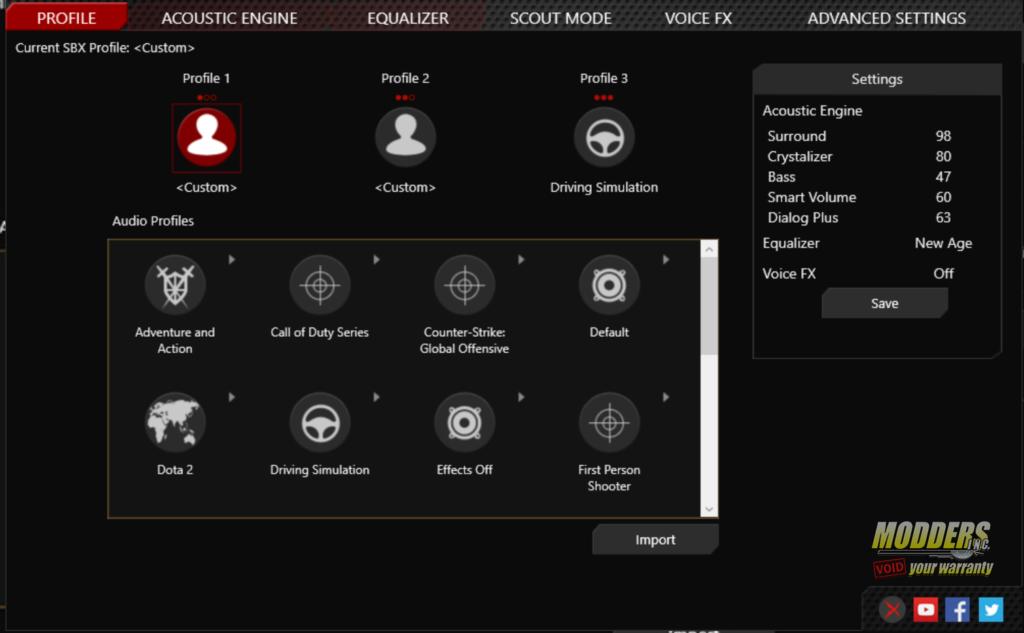Click the Crystalizer value 80
The width and height of the screenshot is (1024, 633).
pyautogui.click(x=943, y=156)
